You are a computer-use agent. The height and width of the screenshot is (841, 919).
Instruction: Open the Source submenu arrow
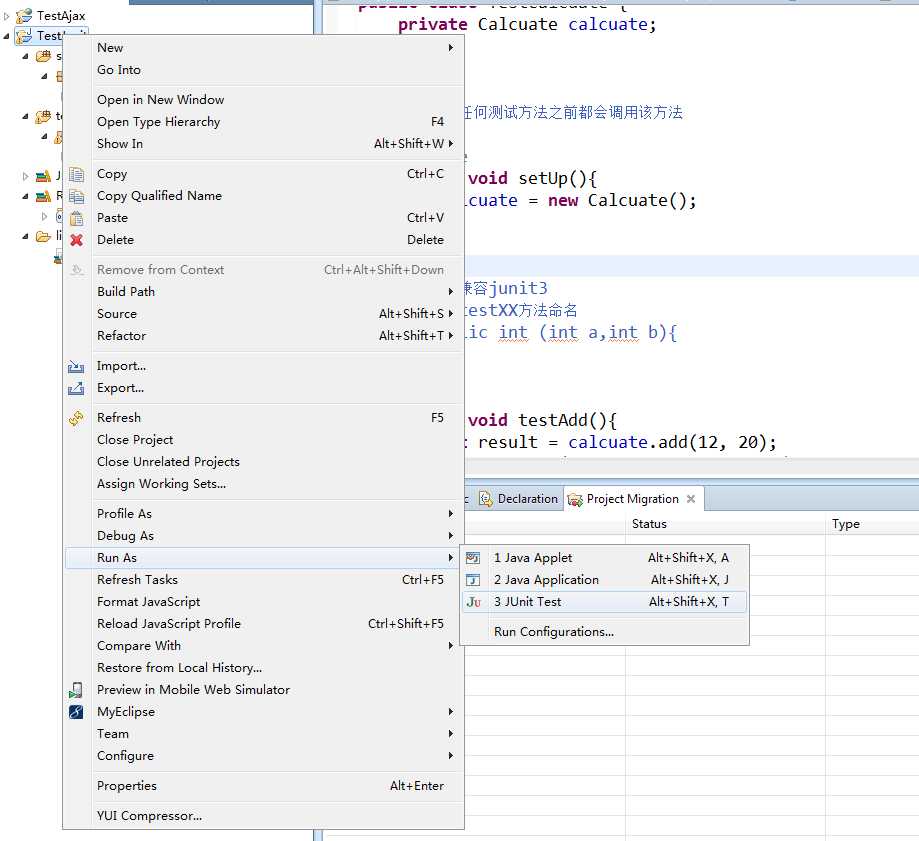click(451, 314)
